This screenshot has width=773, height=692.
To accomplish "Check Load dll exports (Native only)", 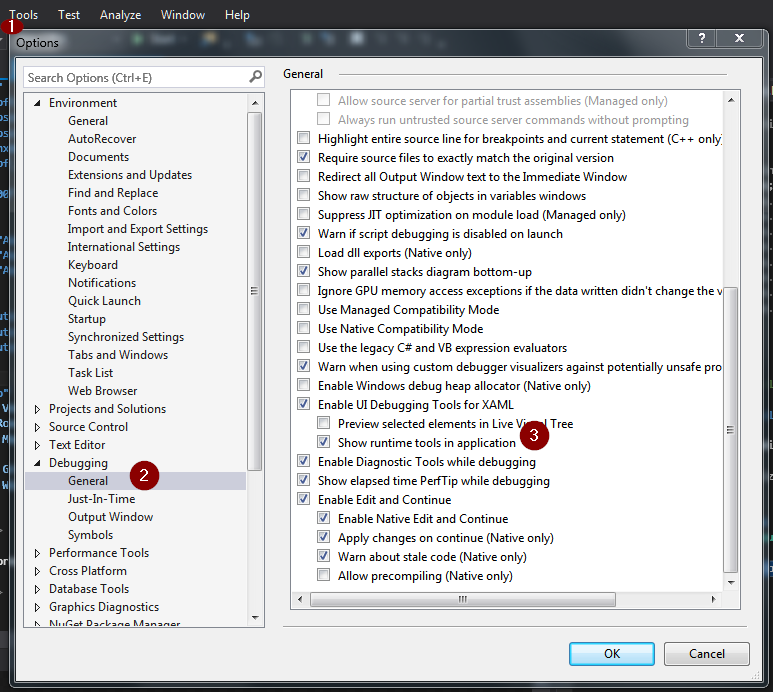I will pyautogui.click(x=303, y=252).
